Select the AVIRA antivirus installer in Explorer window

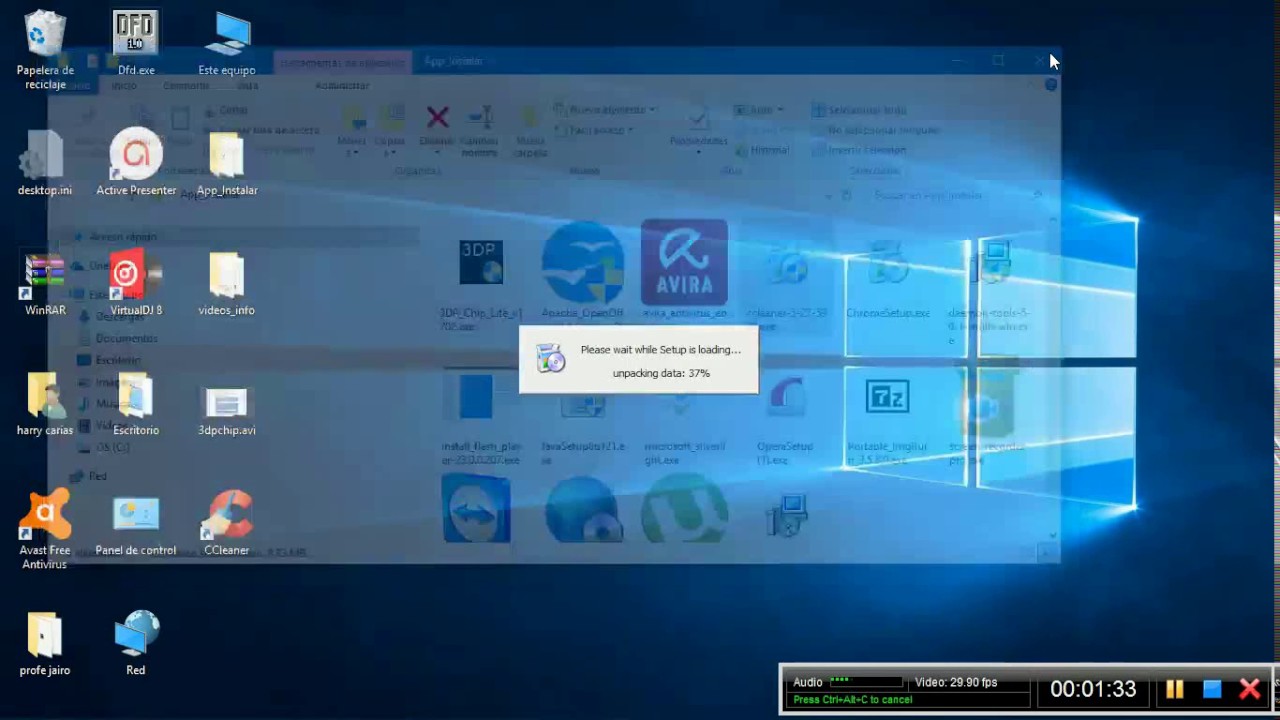tap(684, 270)
